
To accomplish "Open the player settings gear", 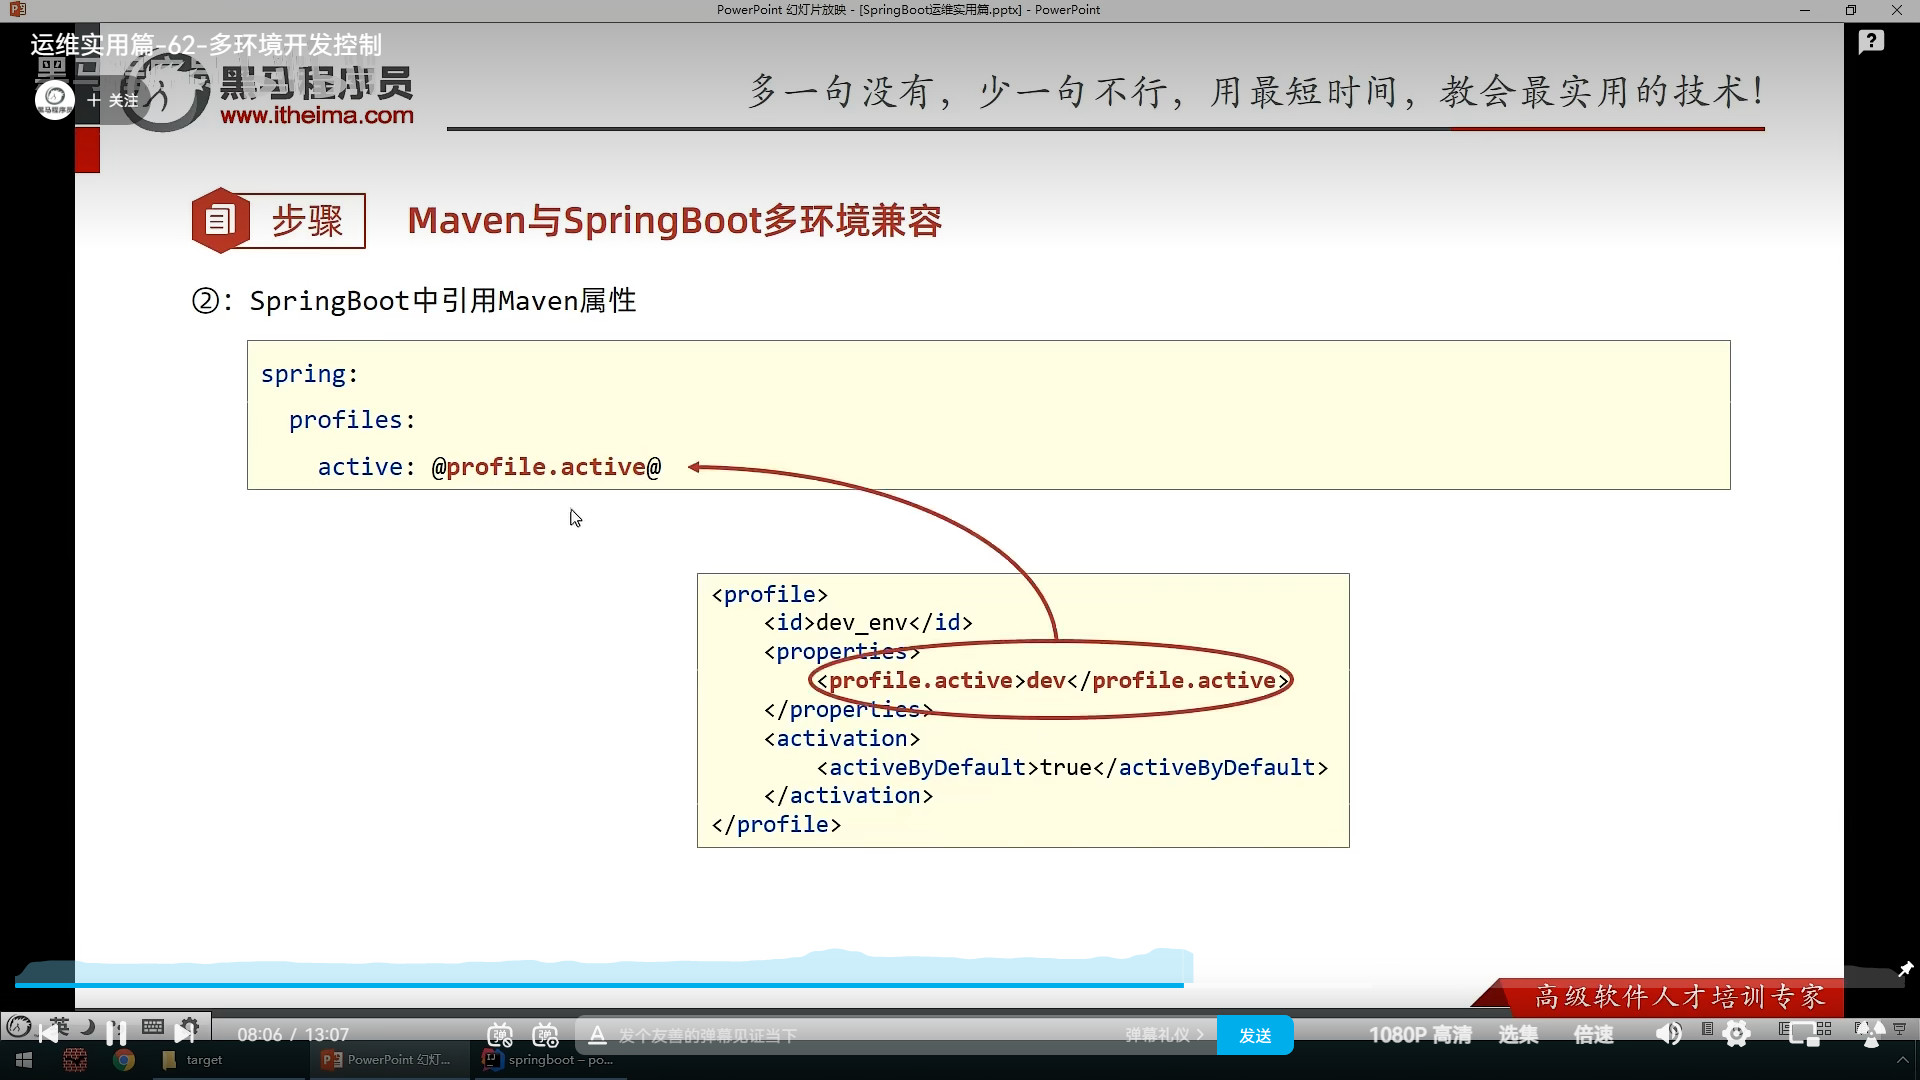I will (x=1737, y=1034).
